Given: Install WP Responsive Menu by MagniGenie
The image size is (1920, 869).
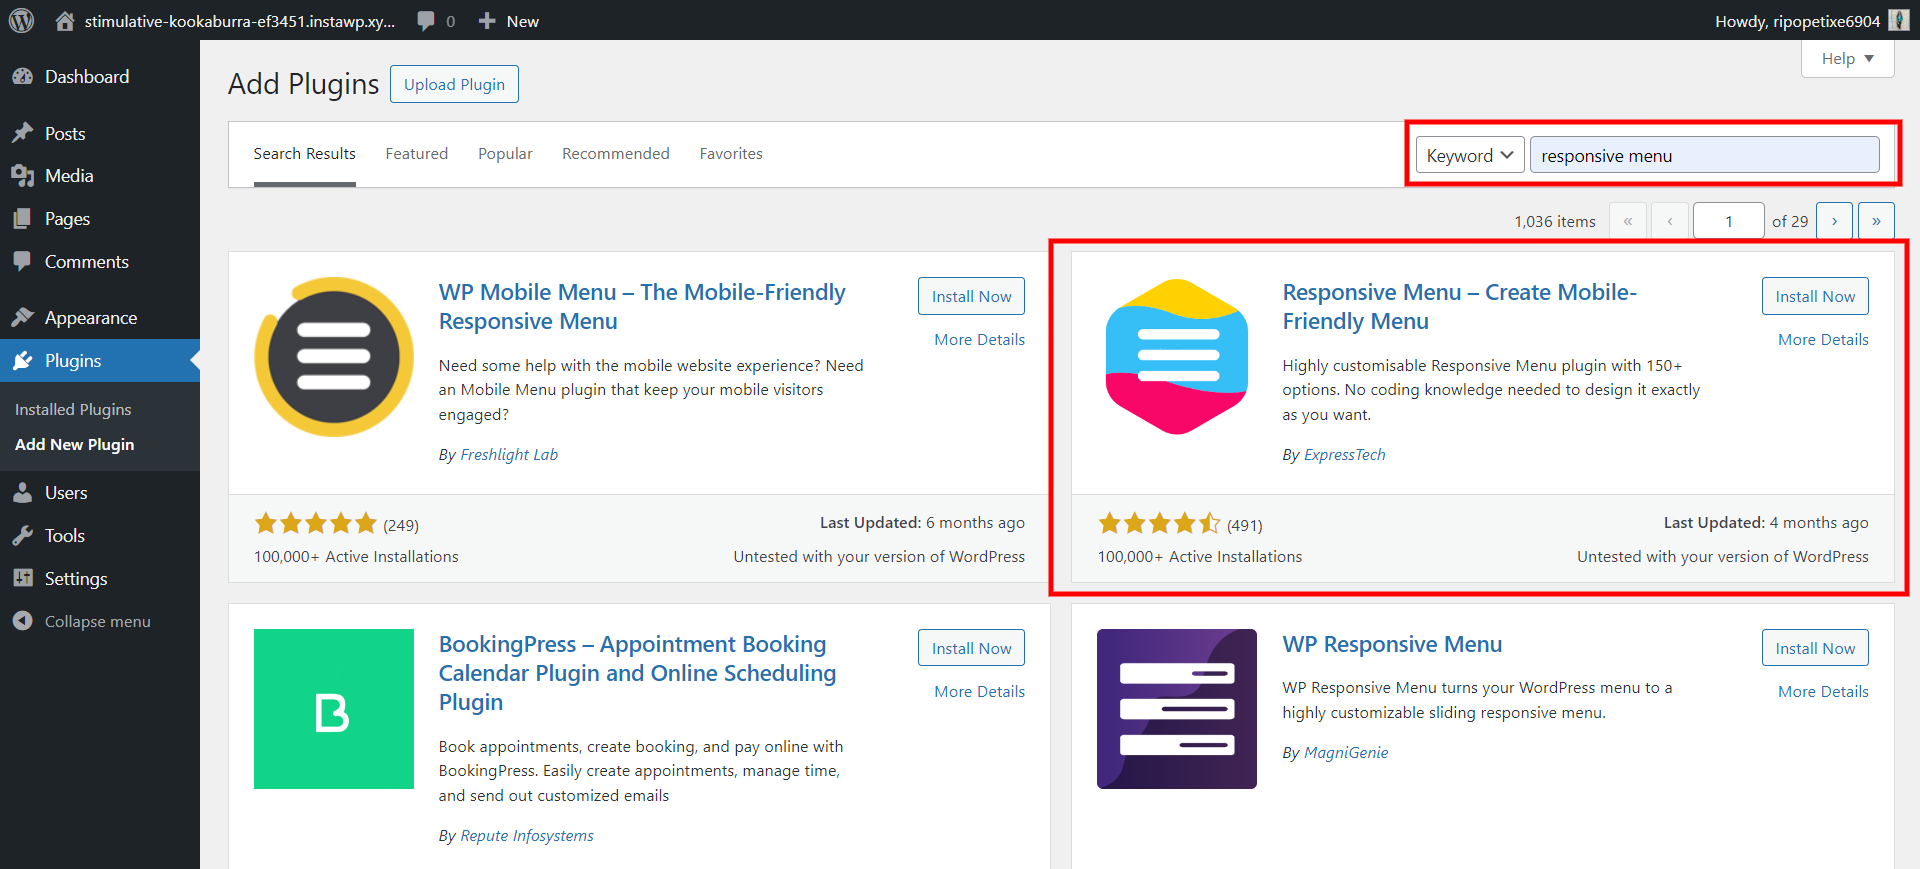Looking at the screenshot, I should coord(1815,648).
